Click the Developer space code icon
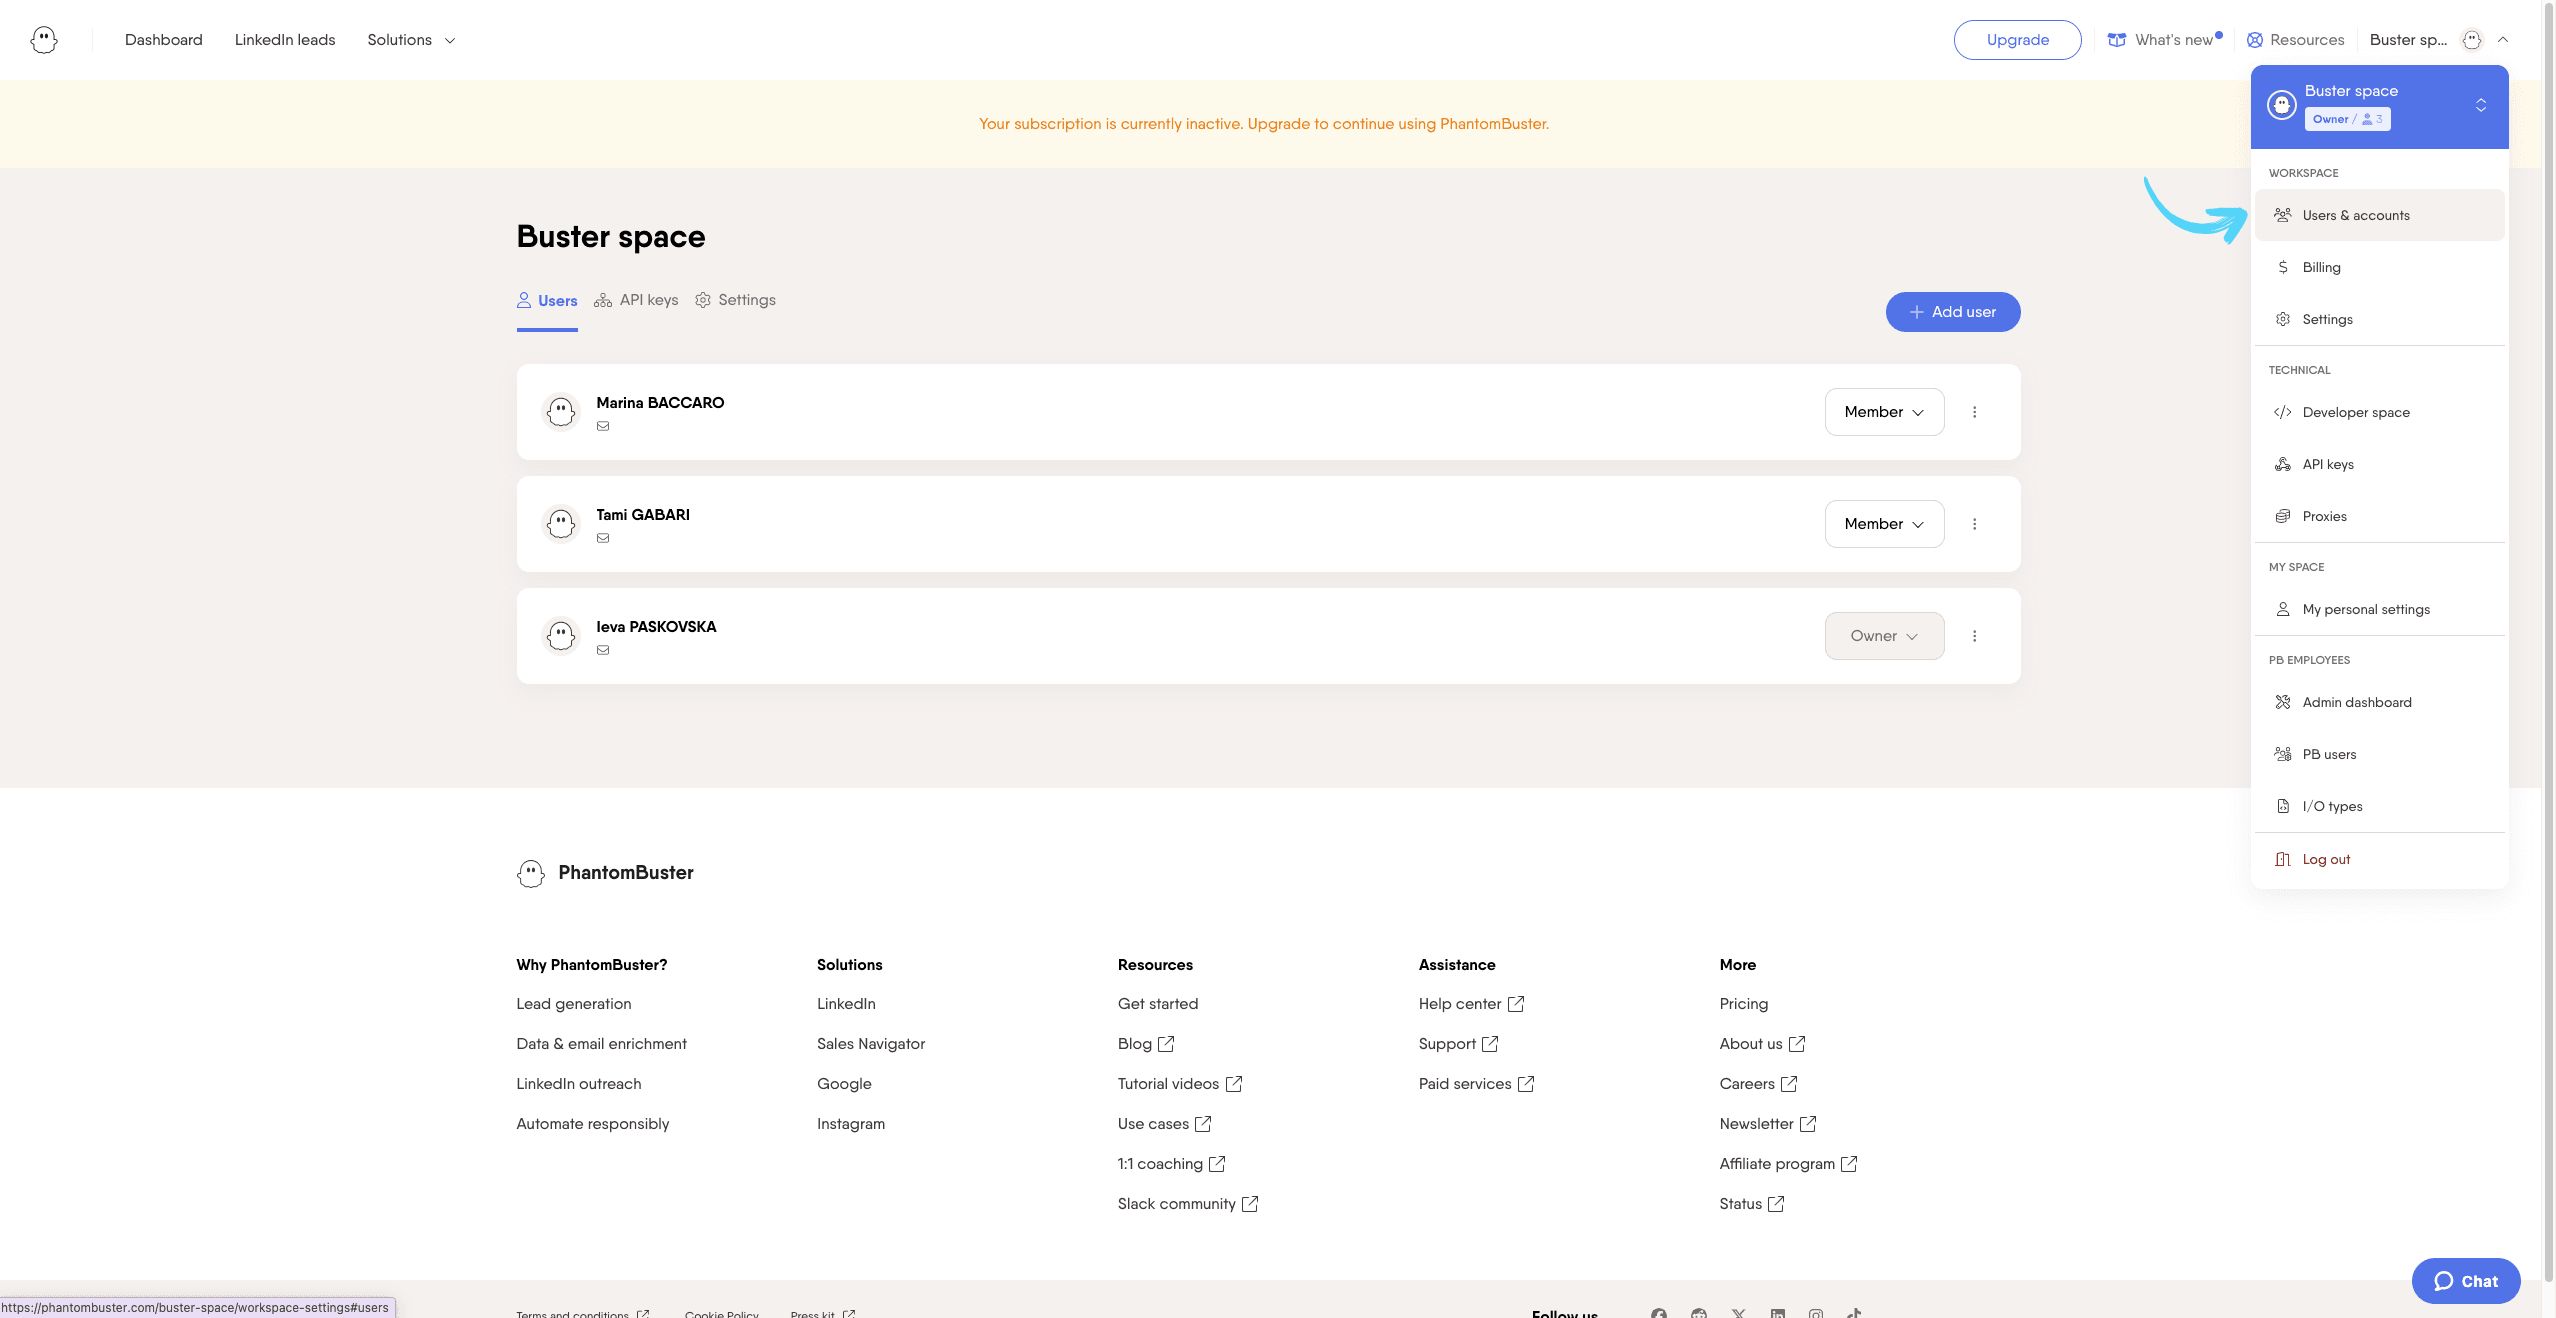Viewport: 2556px width, 1318px height. pos(2283,412)
